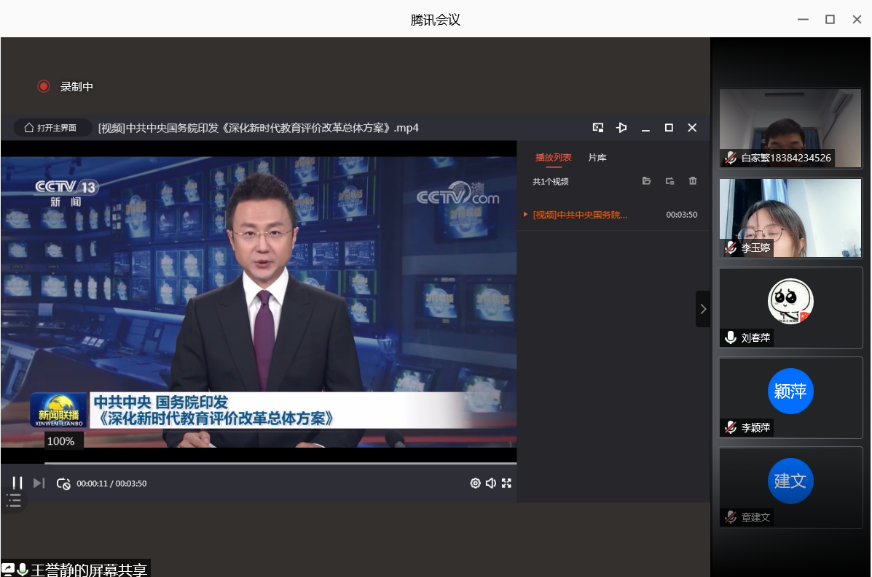Expand the playlist video entry arrow
Image resolution: width=872 pixels, height=577 pixels.
[x=526, y=214]
